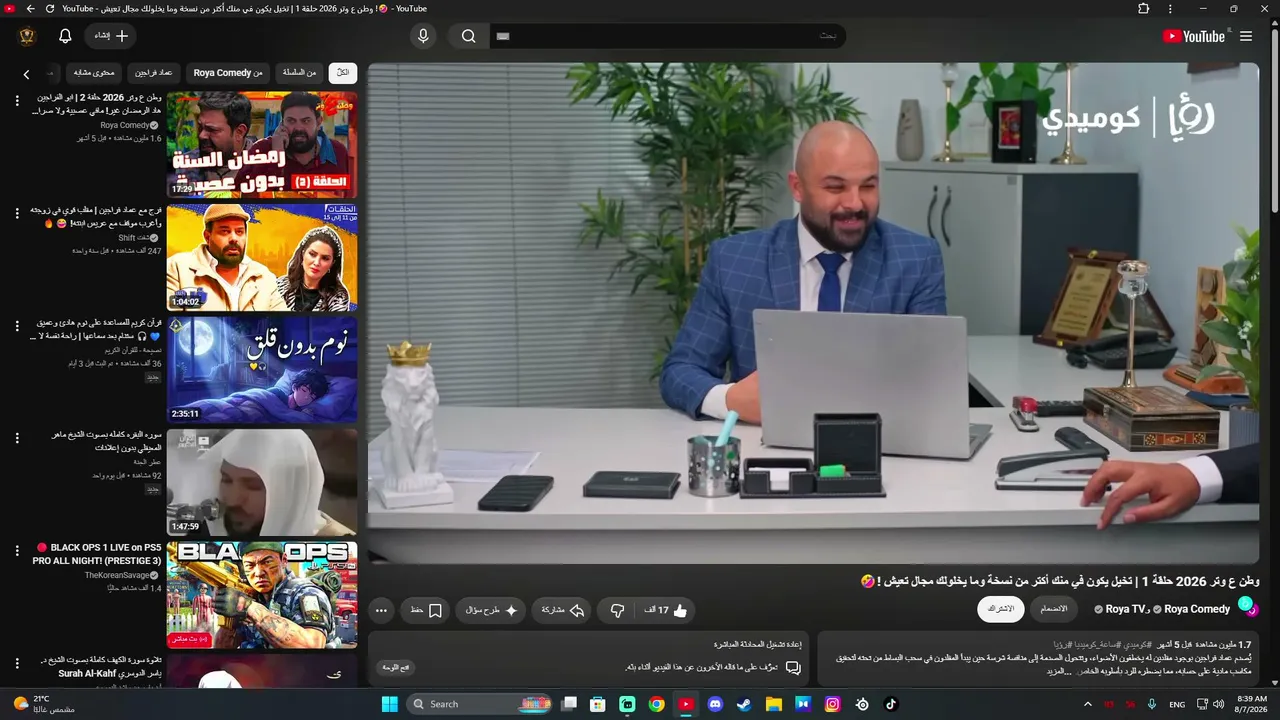Ask a question (طرح سؤال) button
This screenshot has width=1280, height=720.
pyautogui.click(x=492, y=610)
